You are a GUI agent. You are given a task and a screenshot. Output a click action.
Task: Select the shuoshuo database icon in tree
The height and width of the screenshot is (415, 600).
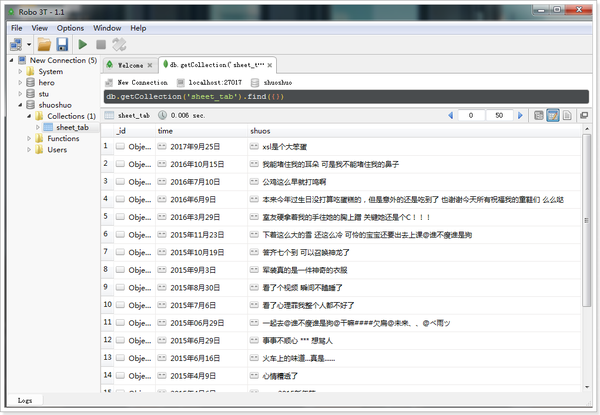(31, 104)
